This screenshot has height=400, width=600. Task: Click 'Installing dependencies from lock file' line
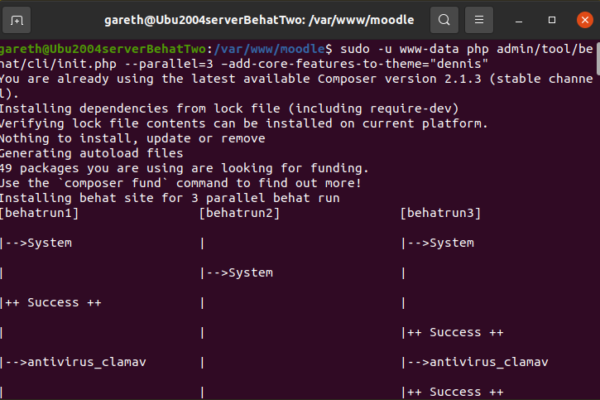click(x=229, y=109)
